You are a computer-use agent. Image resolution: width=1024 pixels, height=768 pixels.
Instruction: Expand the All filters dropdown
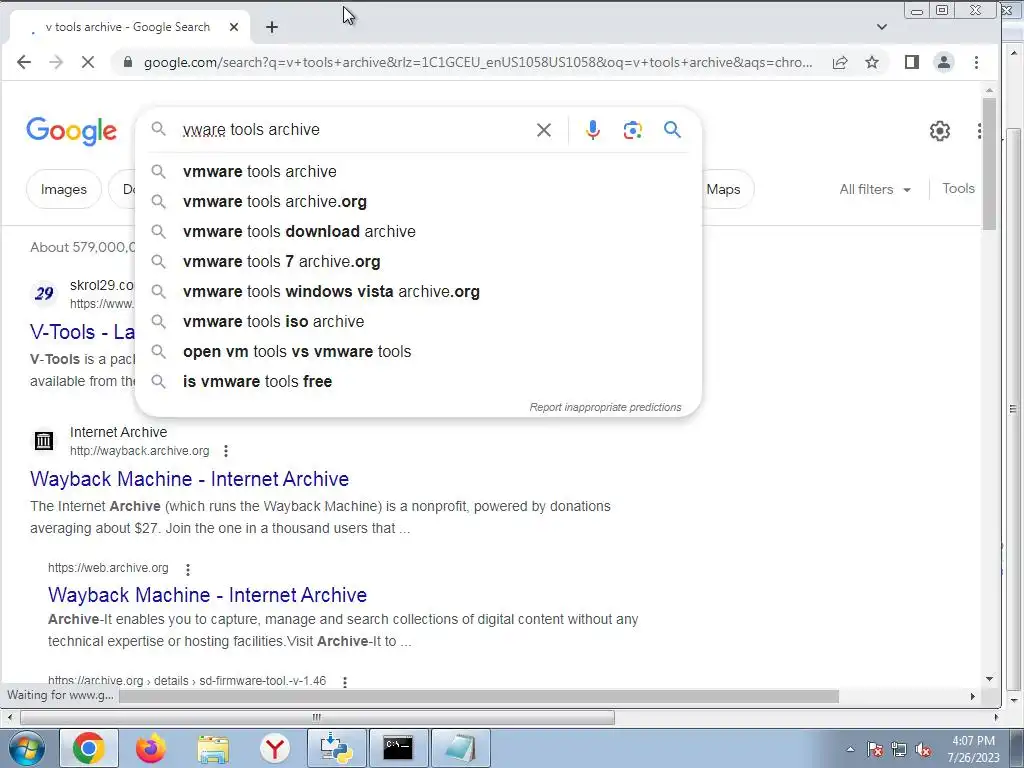(x=875, y=189)
